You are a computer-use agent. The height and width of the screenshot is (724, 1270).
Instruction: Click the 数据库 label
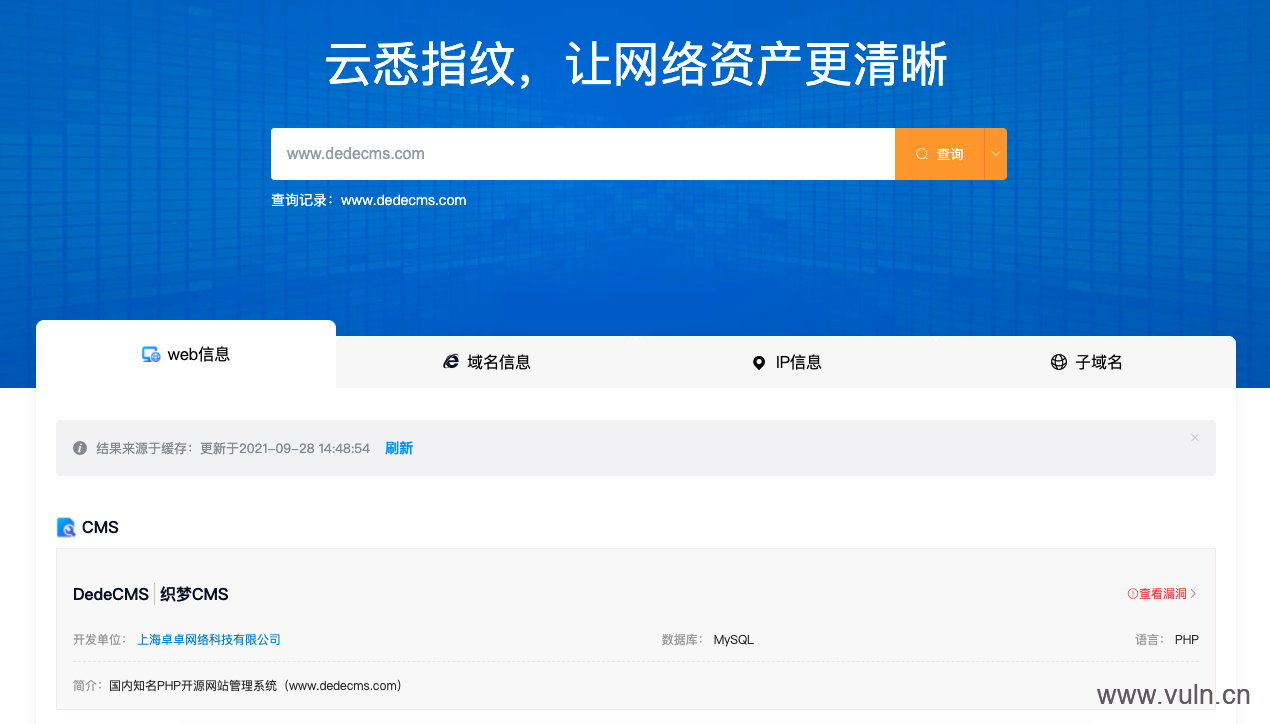coord(683,640)
